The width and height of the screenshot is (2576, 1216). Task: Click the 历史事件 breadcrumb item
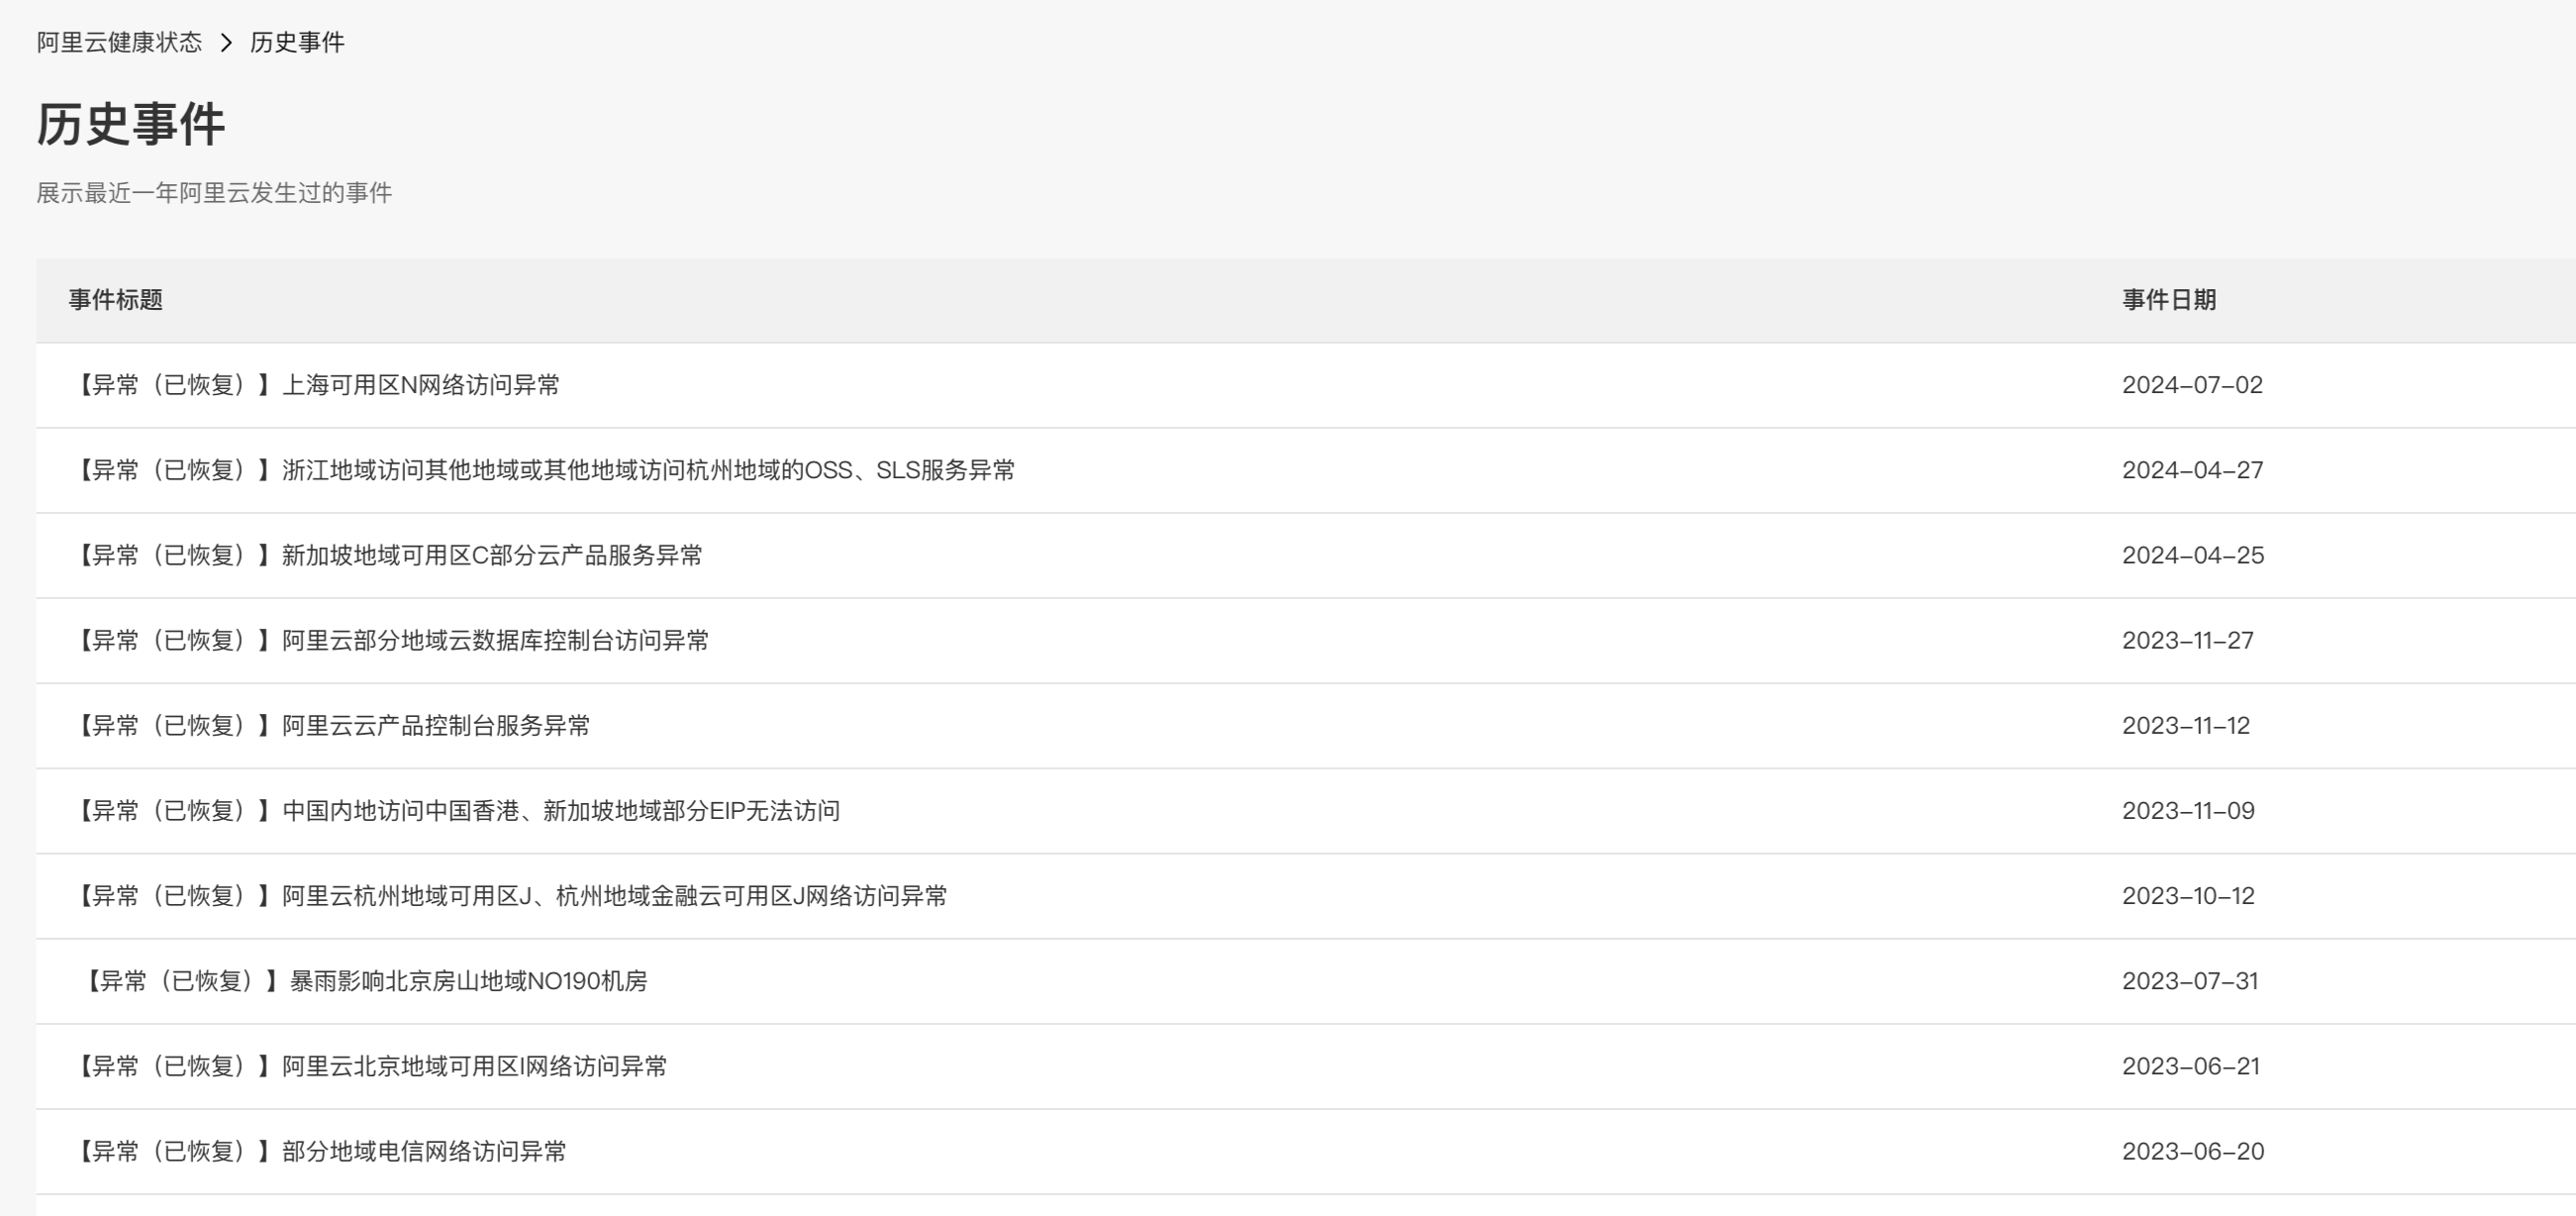[297, 42]
